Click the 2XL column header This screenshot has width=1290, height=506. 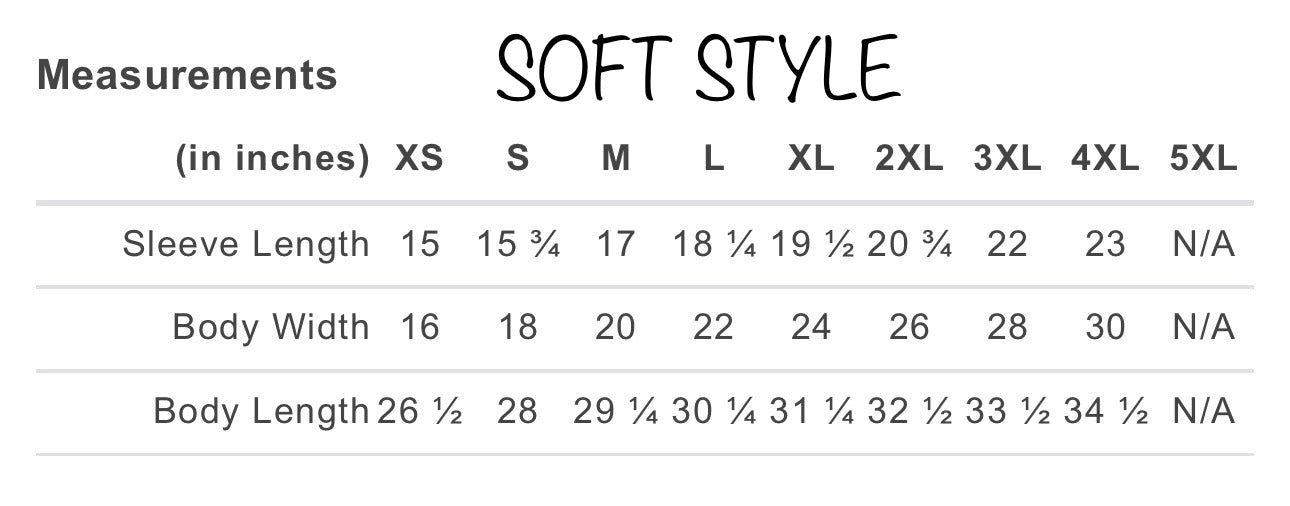pyautogui.click(x=909, y=158)
